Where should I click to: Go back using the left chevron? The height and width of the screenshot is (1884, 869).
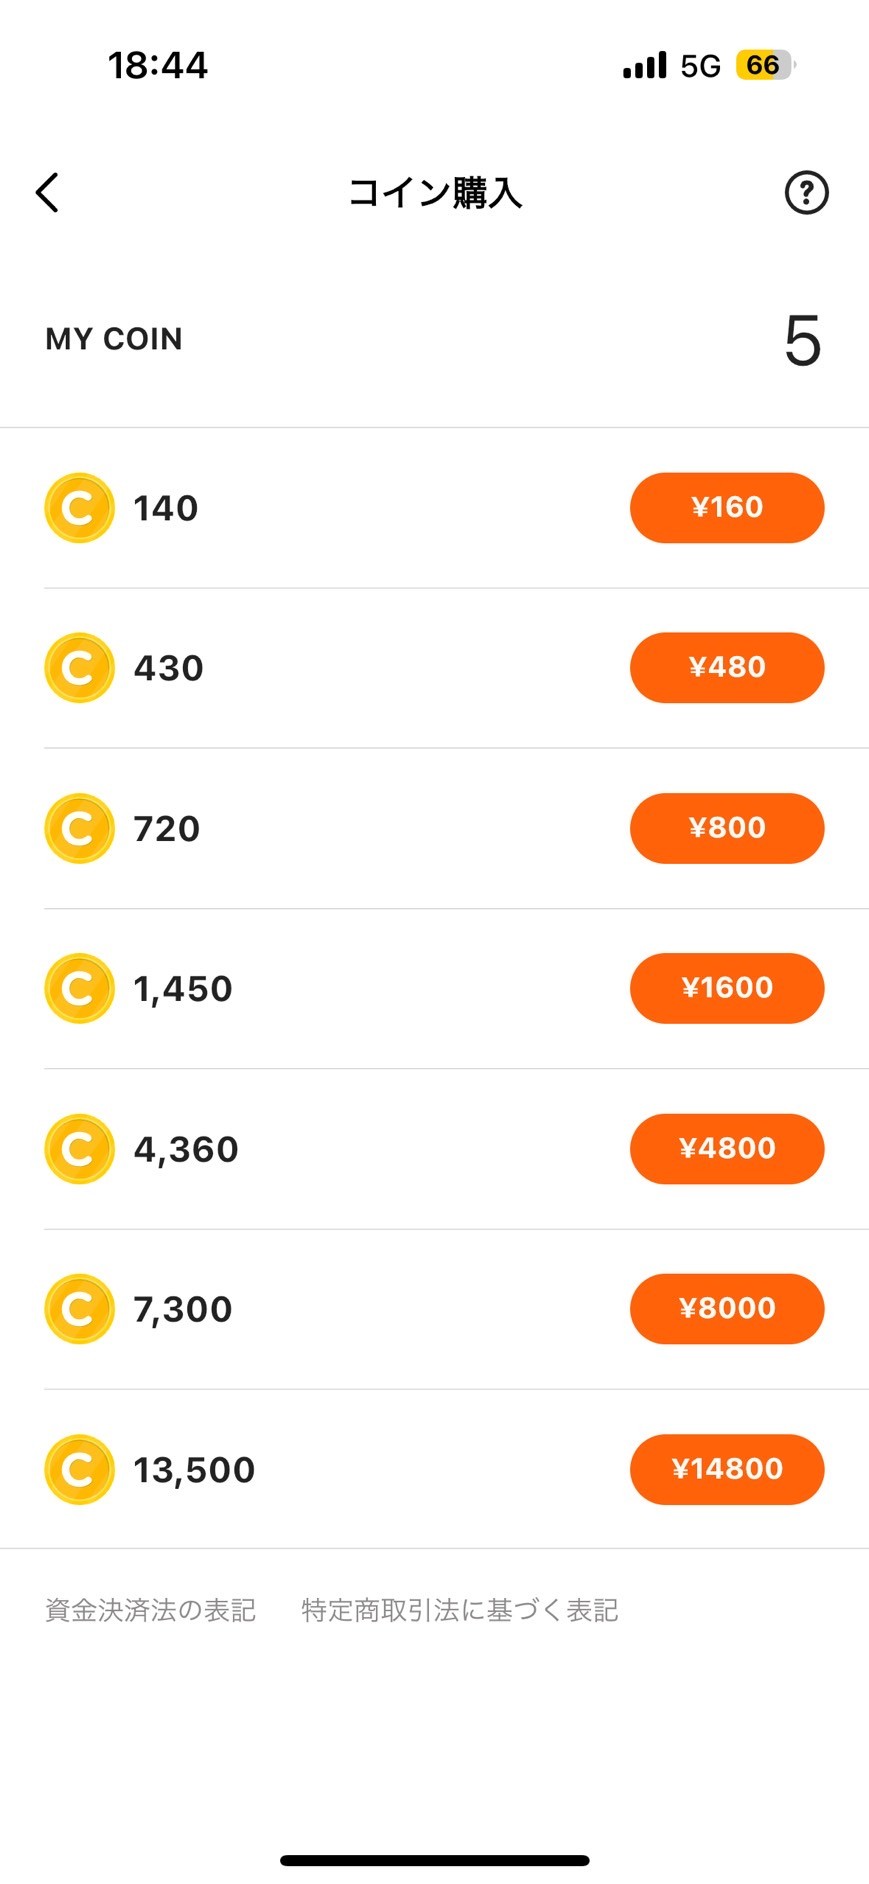(x=47, y=192)
